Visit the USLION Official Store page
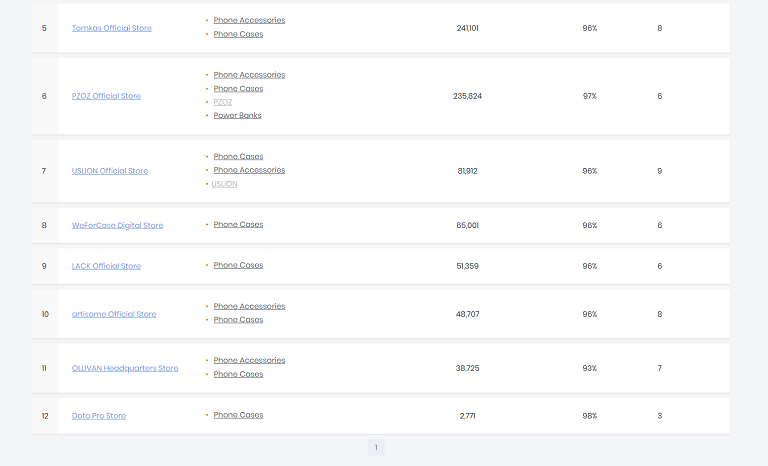The width and height of the screenshot is (768, 466). click(110, 171)
